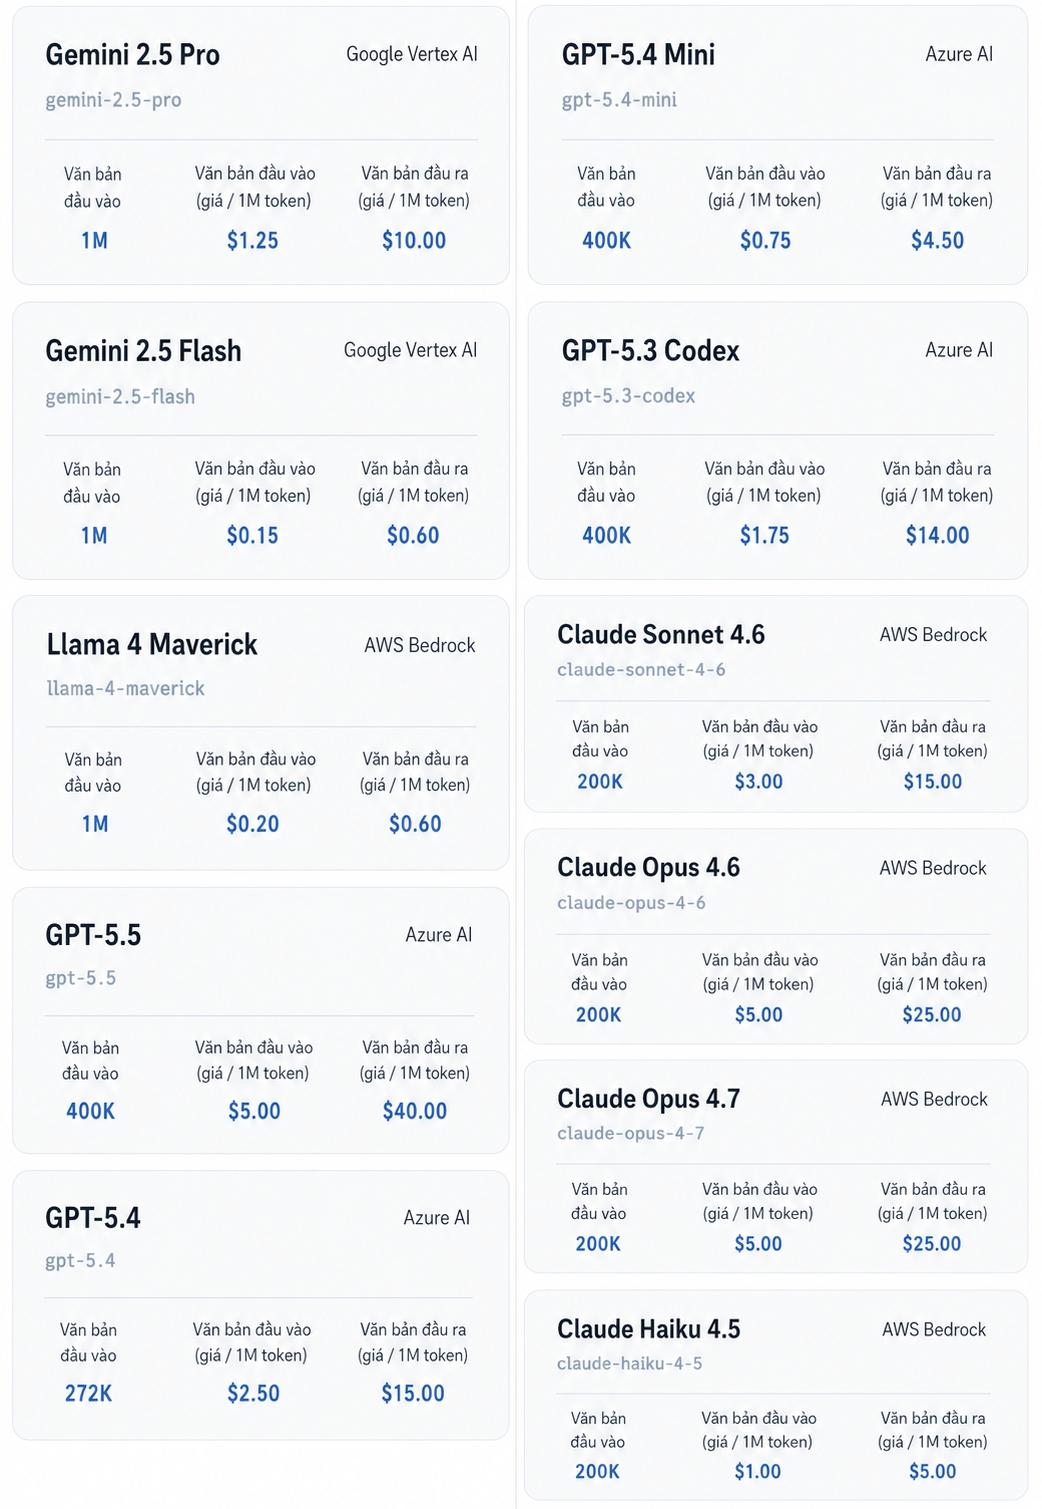Click the $1.00 input price on Claude Haiku 4.5

[758, 1472]
